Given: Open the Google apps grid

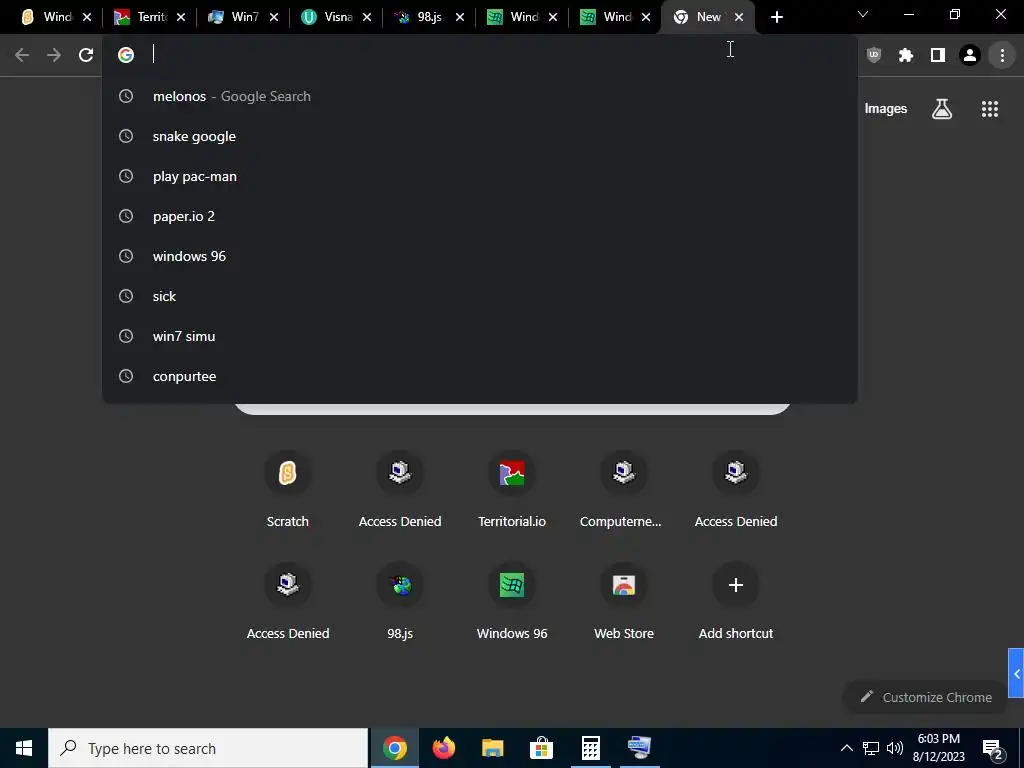Looking at the screenshot, I should [x=989, y=108].
